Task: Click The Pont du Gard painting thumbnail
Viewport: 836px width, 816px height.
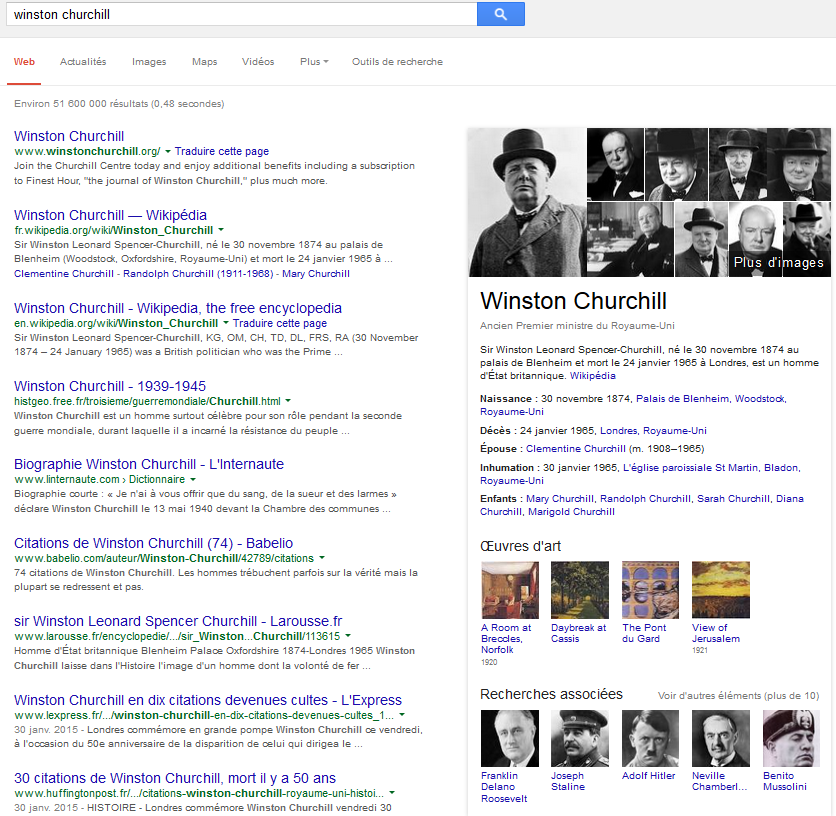Action: 650,589
